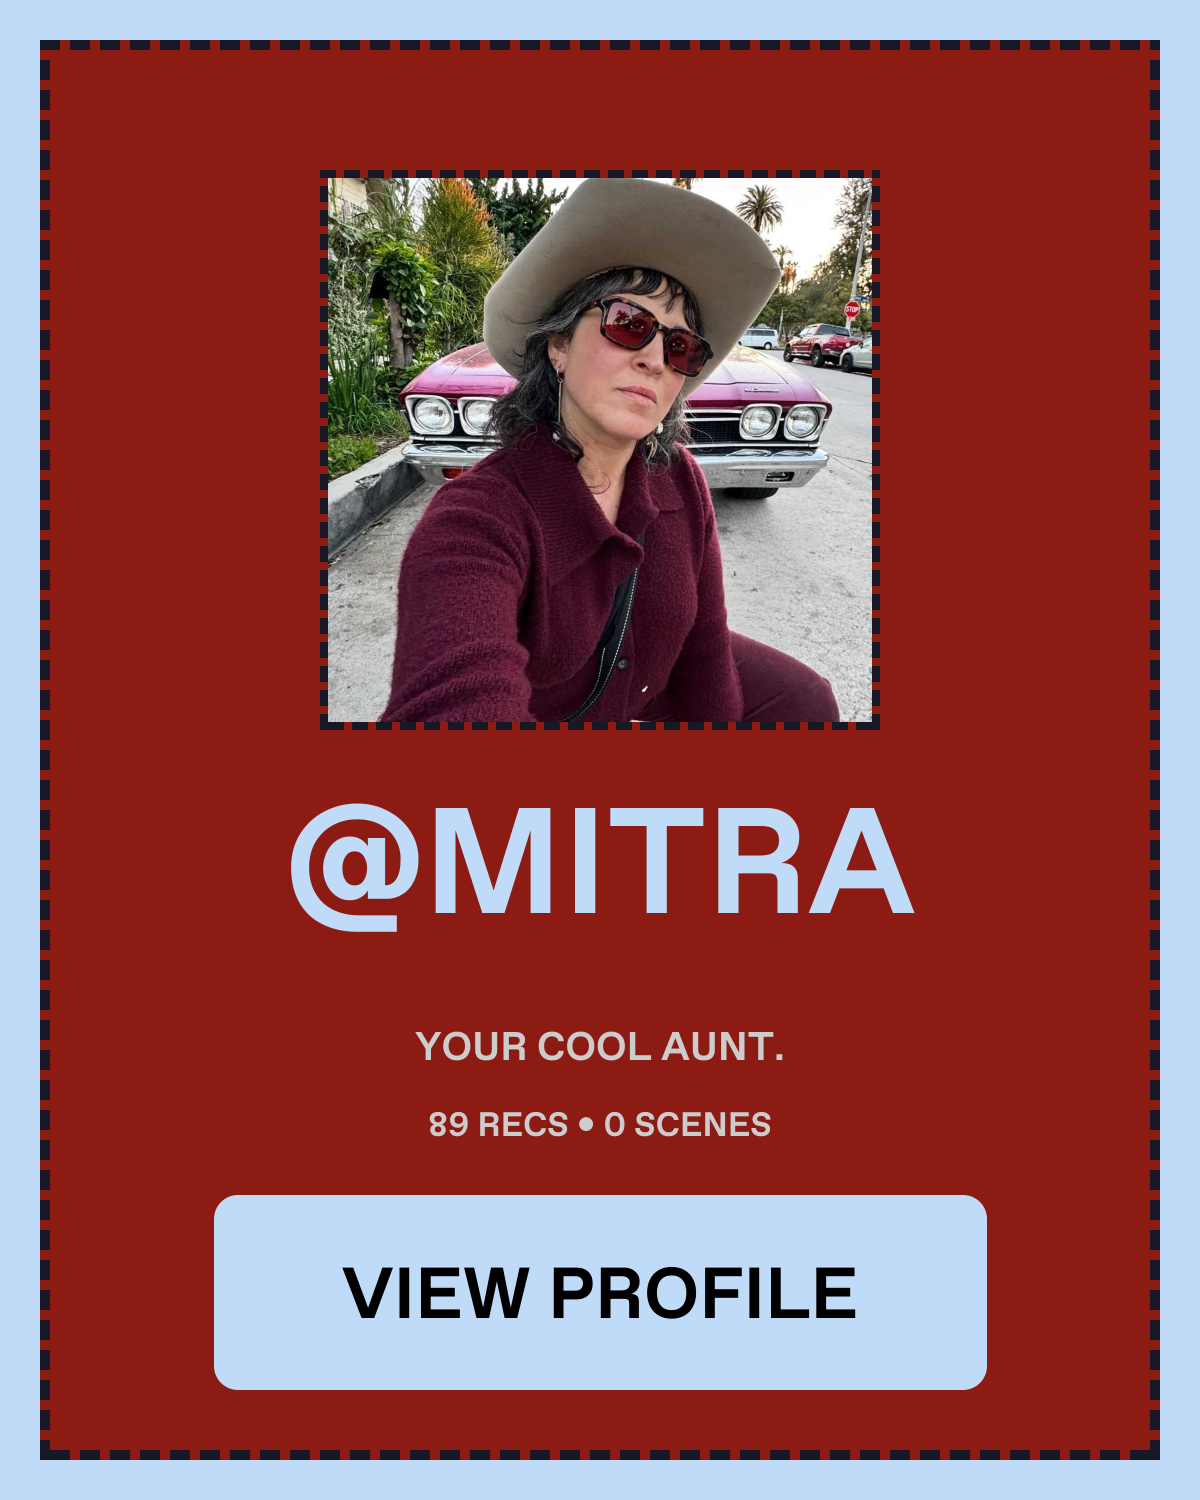
Task: Click the pink car's right headlights
Action: pos(782,421)
